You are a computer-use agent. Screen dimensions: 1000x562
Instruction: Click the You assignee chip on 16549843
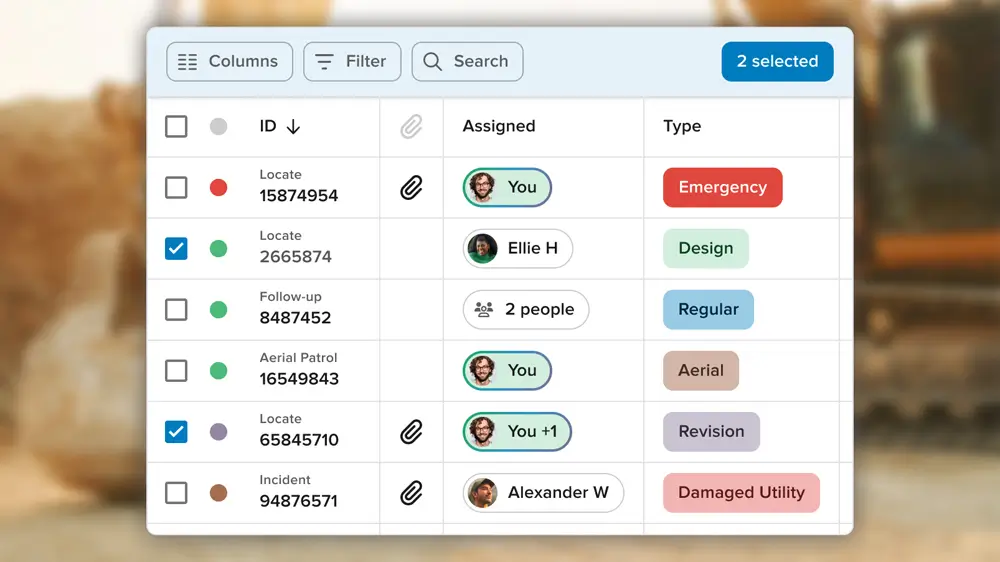[507, 371]
